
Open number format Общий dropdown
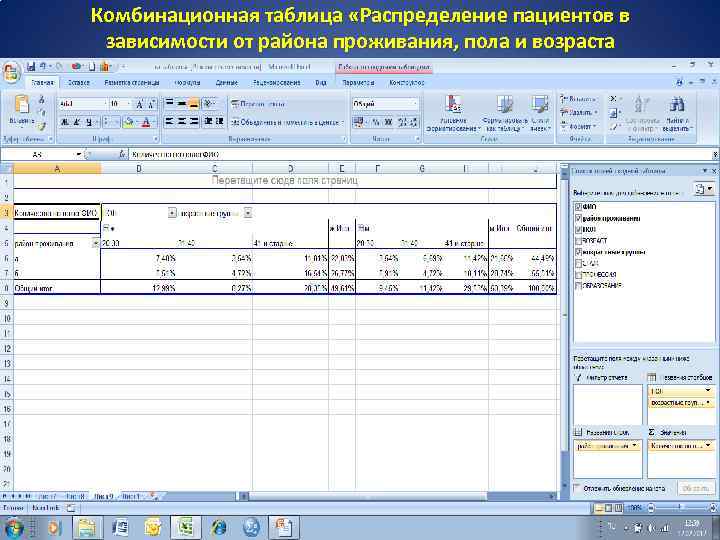(416, 104)
